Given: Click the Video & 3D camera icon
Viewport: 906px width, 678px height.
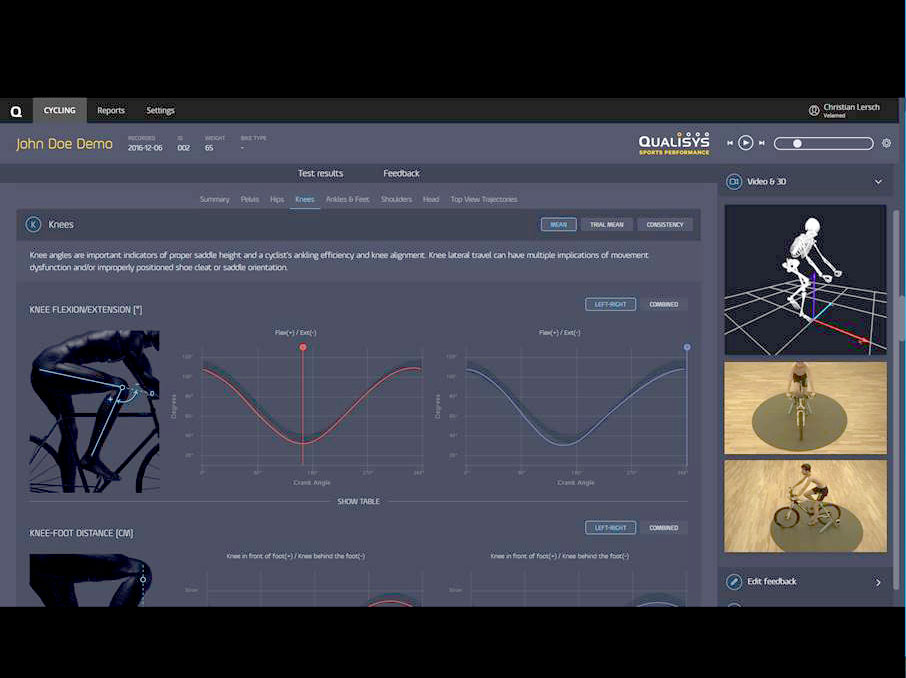Looking at the screenshot, I should click(x=734, y=181).
